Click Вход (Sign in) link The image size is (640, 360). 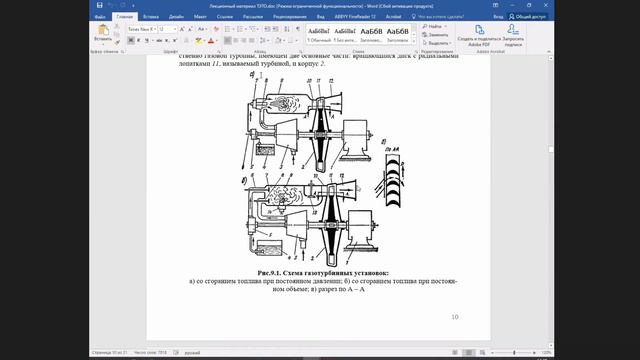click(x=498, y=17)
